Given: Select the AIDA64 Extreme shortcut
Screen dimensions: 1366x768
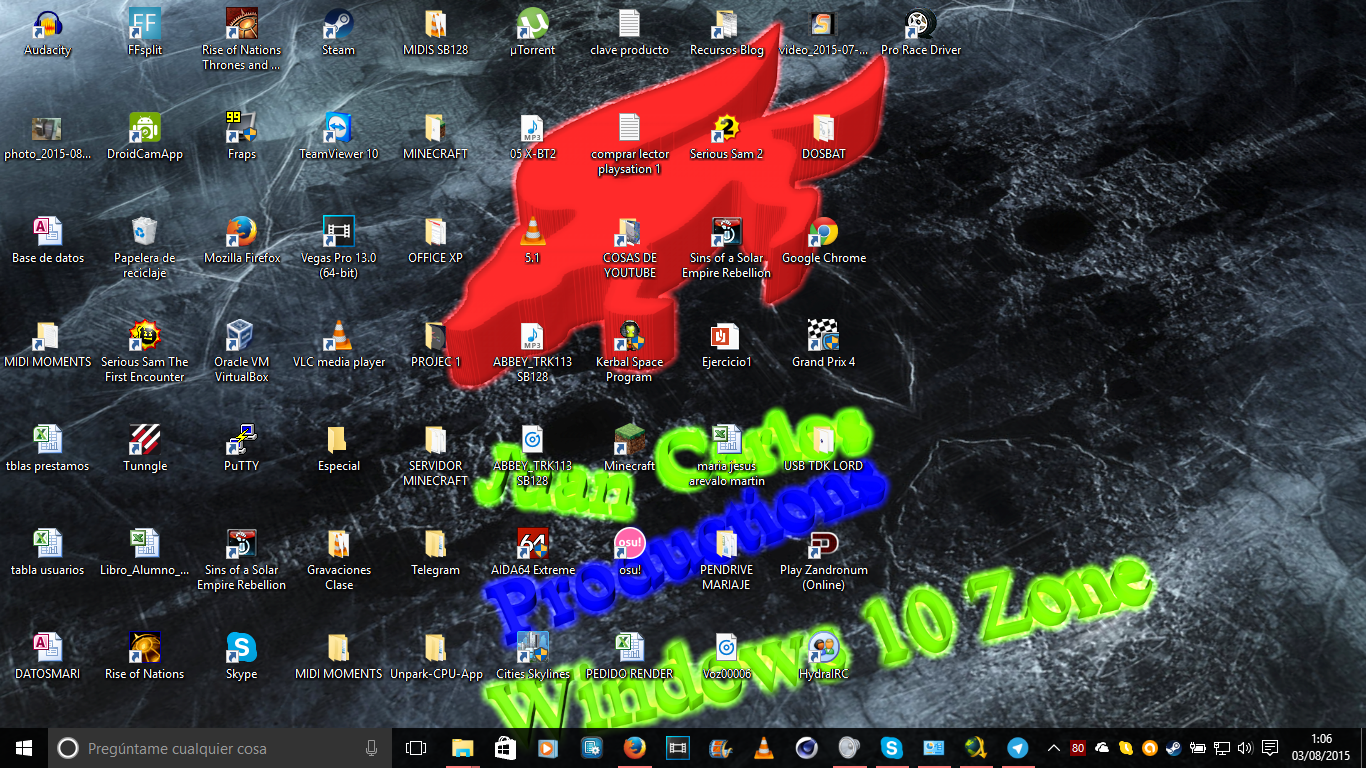Looking at the screenshot, I should coord(532,552).
